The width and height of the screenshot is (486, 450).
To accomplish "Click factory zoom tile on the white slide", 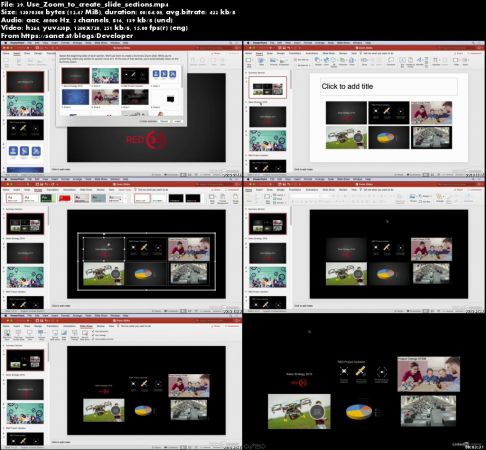I will click(x=431, y=137).
